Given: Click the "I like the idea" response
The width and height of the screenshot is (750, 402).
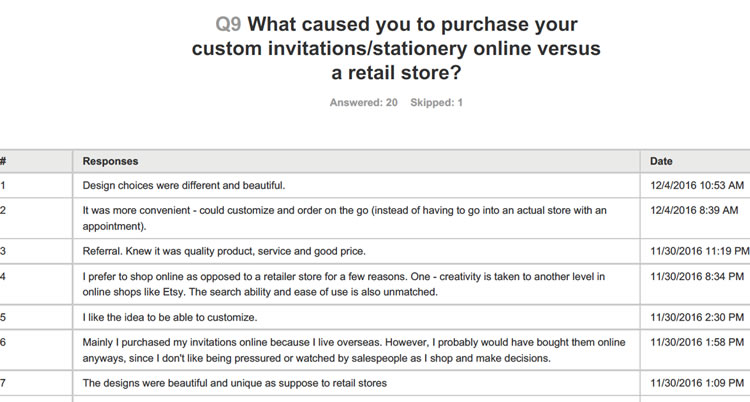Looking at the screenshot, I should tap(168, 317).
